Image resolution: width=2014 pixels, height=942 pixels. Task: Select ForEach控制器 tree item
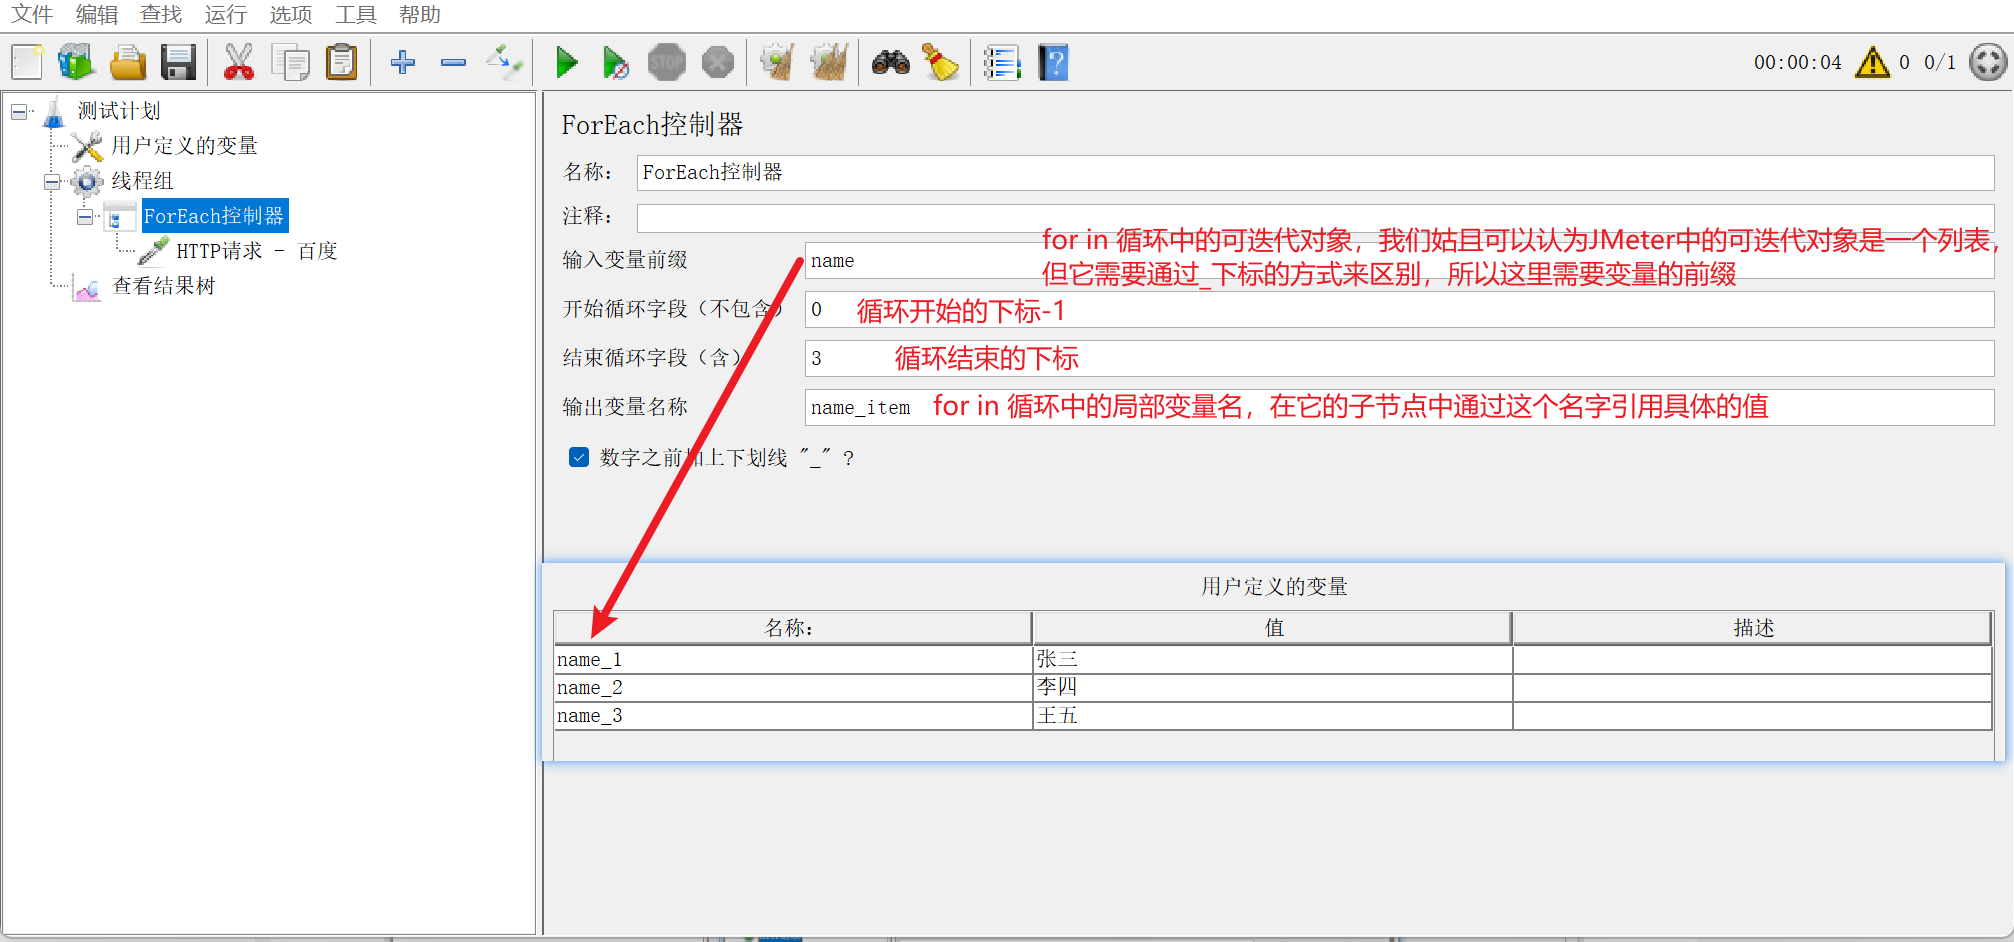(214, 216)
